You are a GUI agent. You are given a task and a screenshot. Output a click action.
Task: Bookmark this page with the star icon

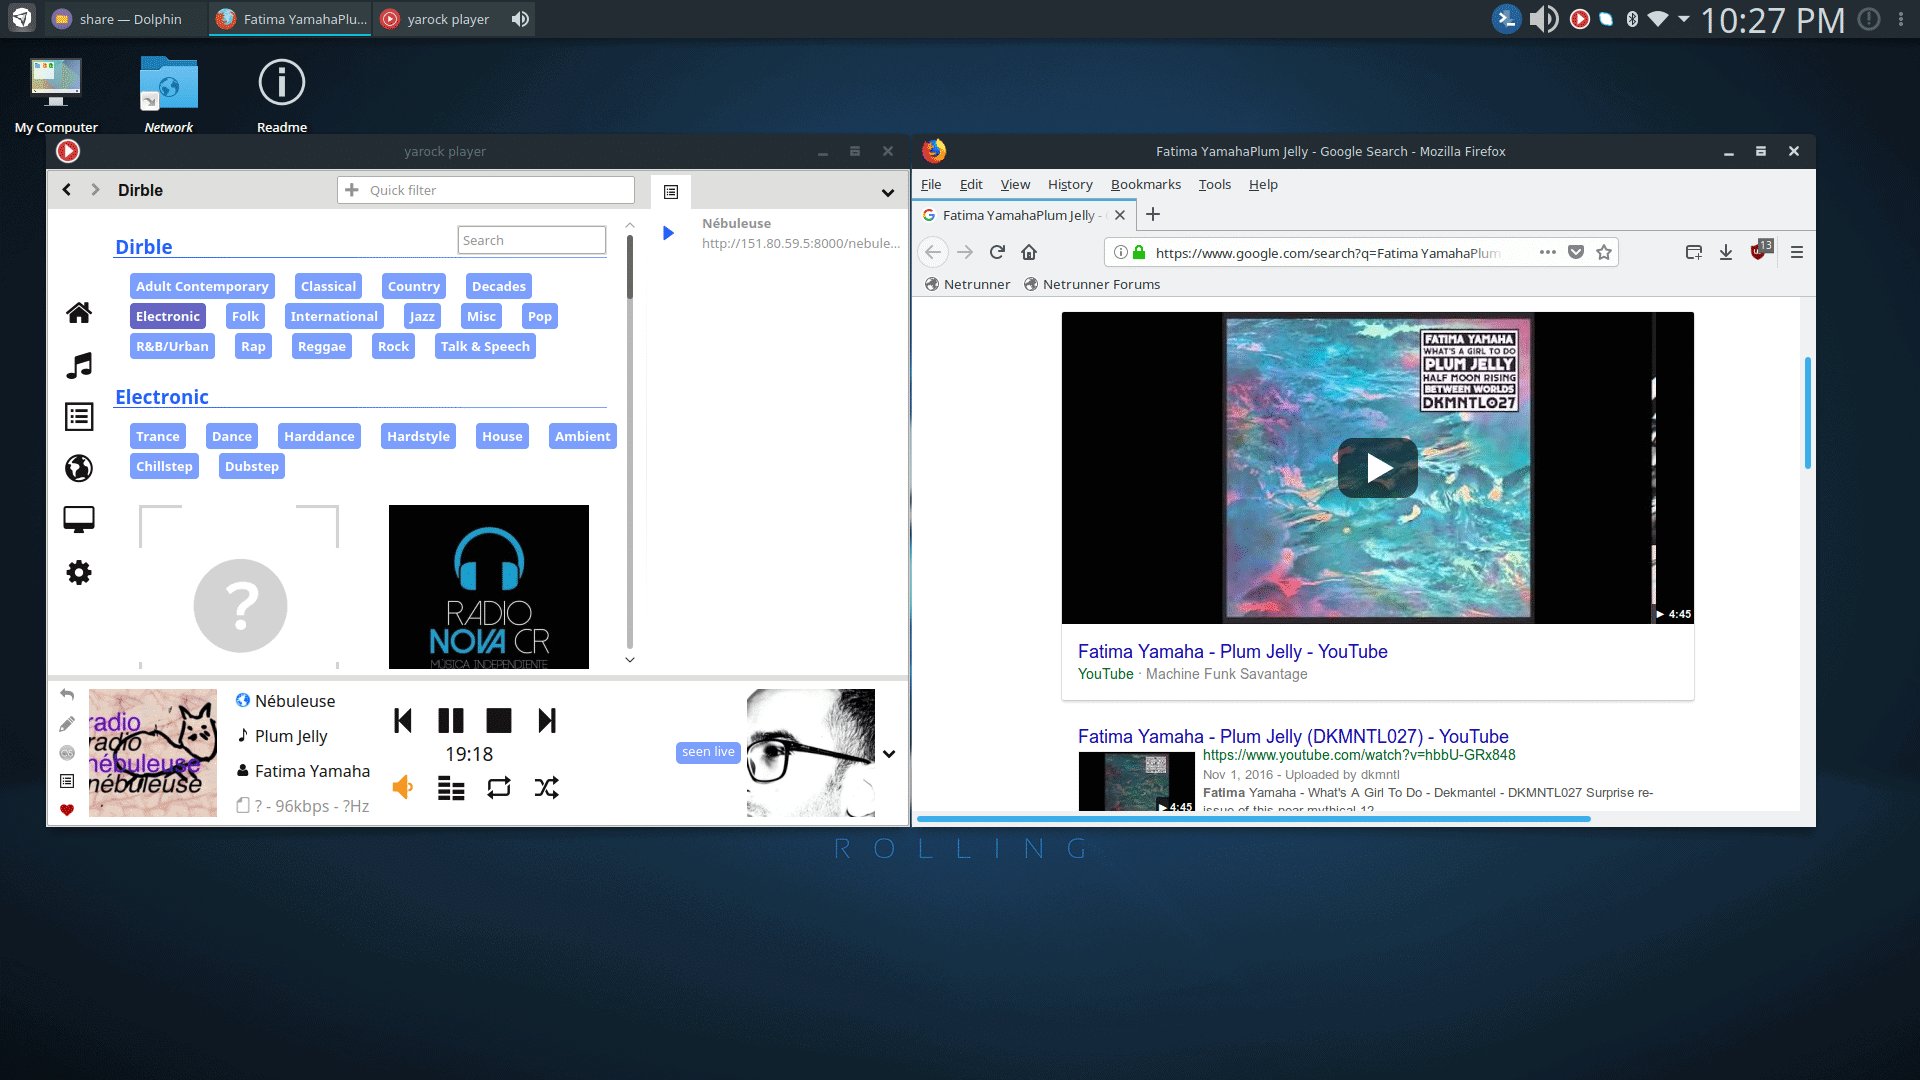[1604, 252]
